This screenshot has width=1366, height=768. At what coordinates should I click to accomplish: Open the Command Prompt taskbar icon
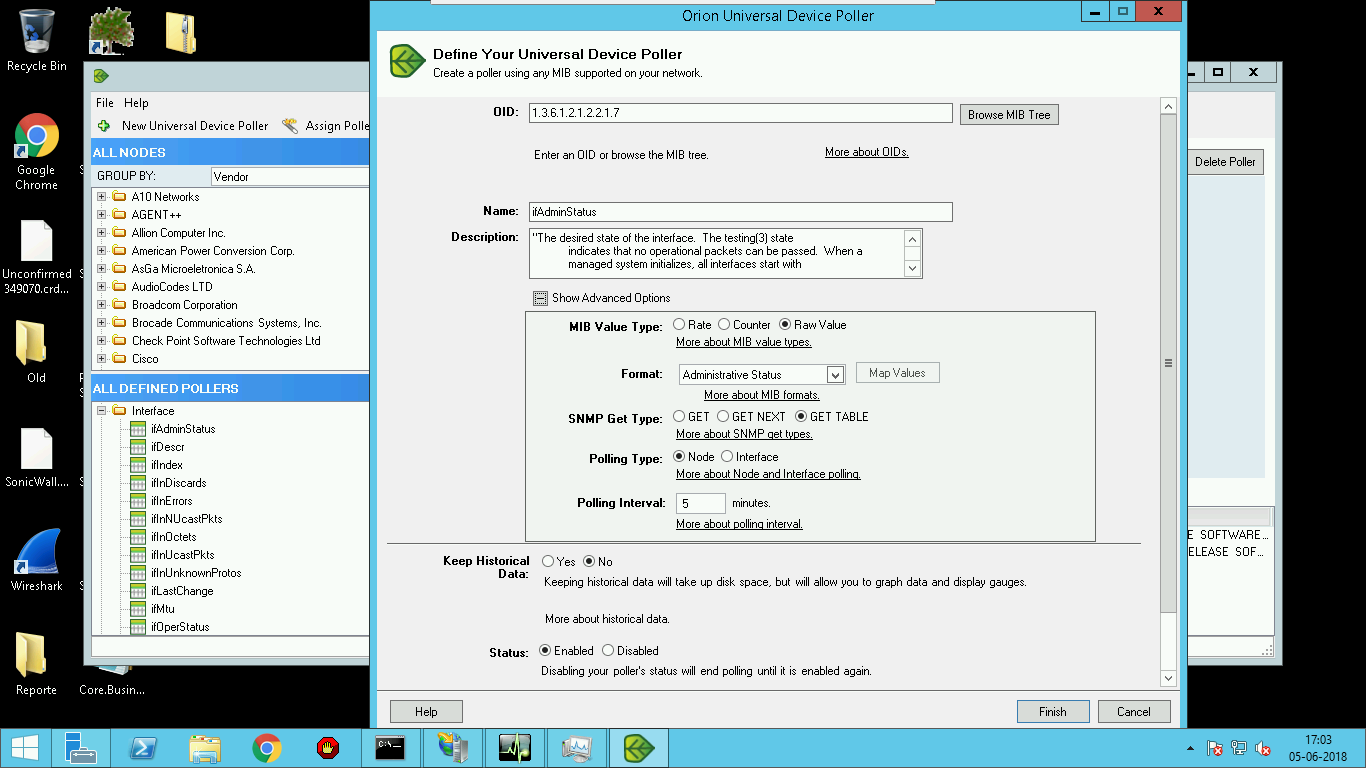[x=390, y=748]
